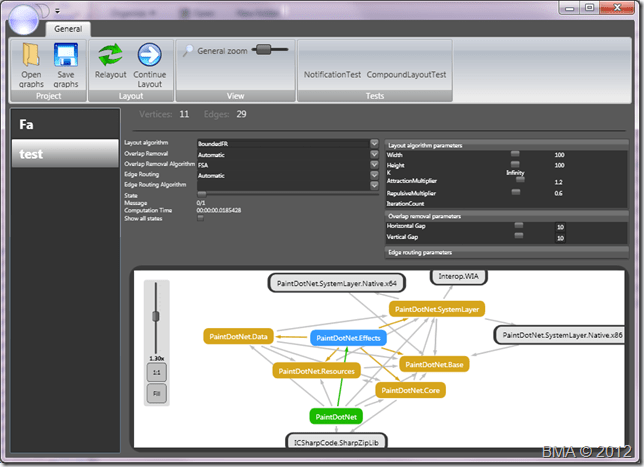Viewport: 644px width, 467px height.
Task: Click the Vertical Gap value field
Action: click(x=560, y=238)
